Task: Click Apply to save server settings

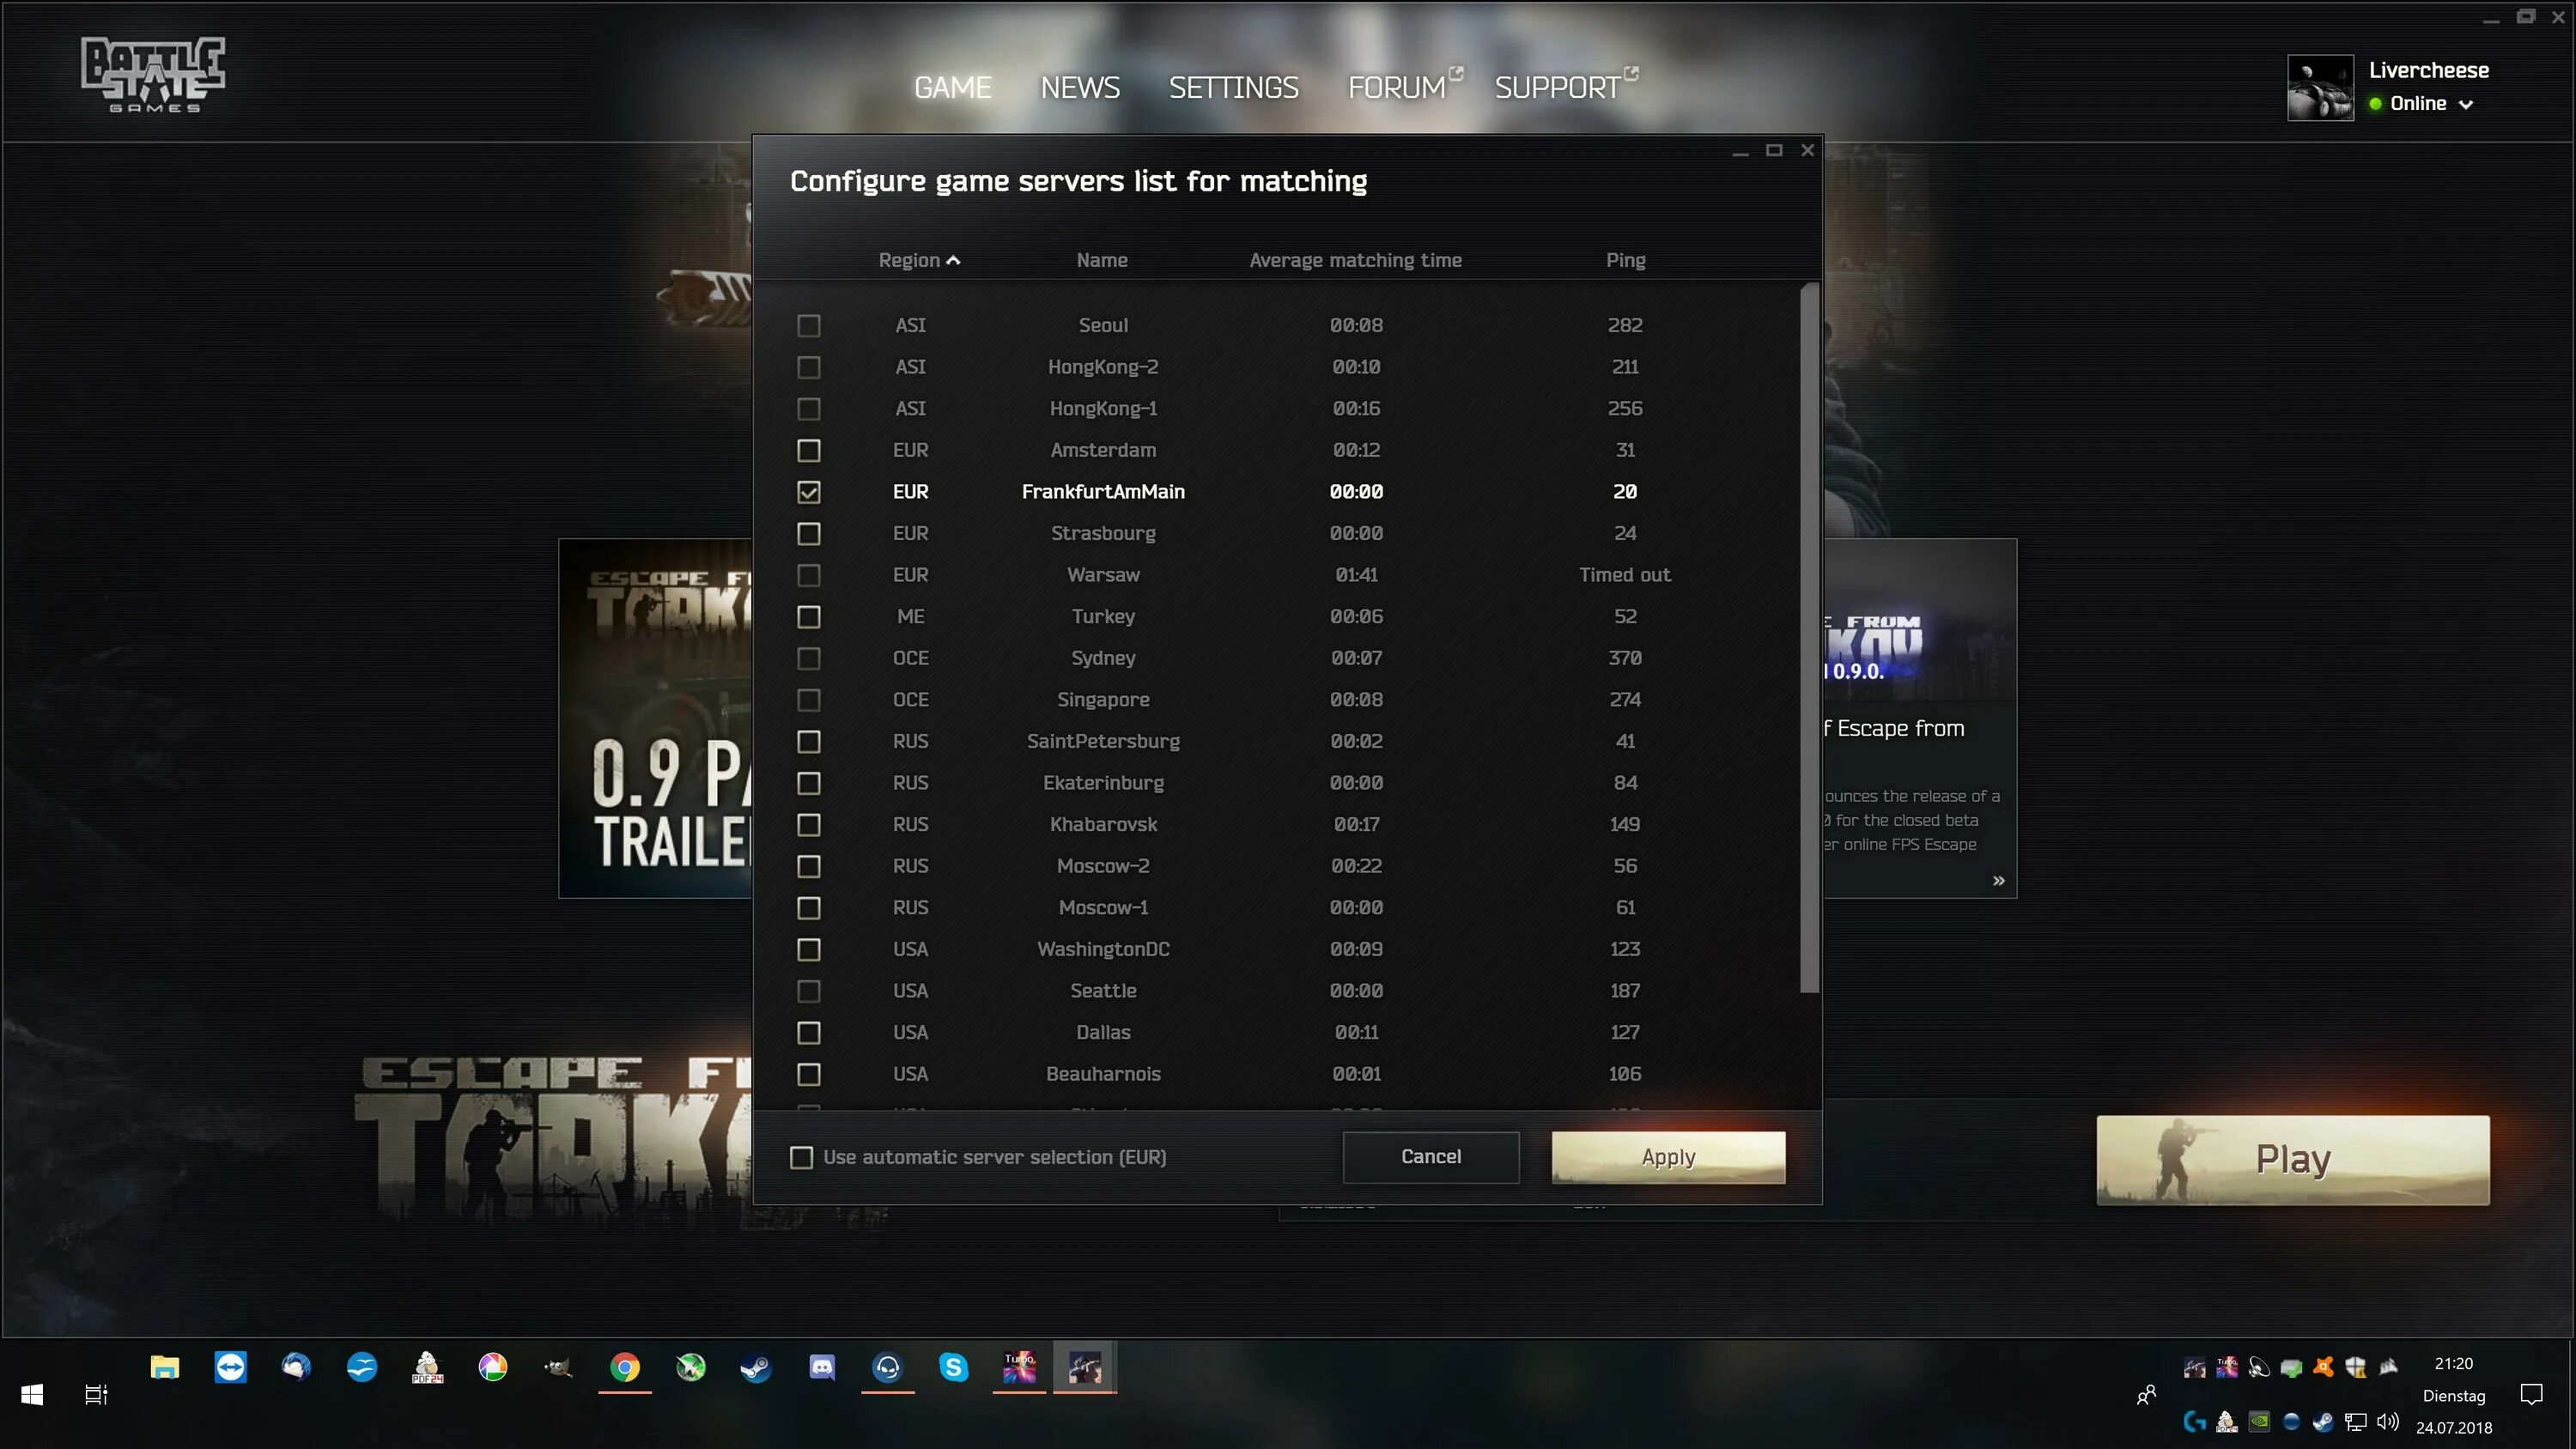Action: pyautogui.click(x=1667, y=1155)
